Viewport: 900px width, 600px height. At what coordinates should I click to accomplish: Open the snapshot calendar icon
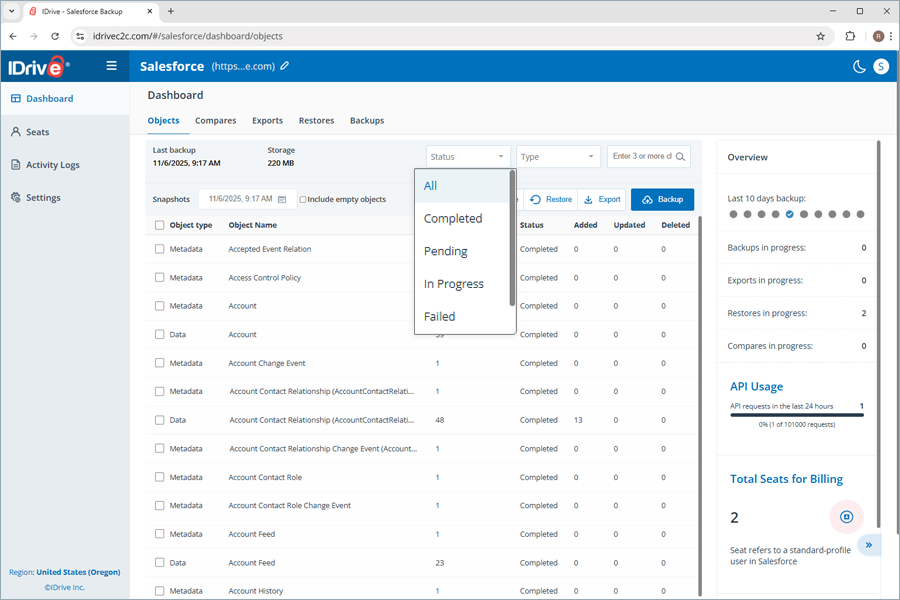click(282, 199)
